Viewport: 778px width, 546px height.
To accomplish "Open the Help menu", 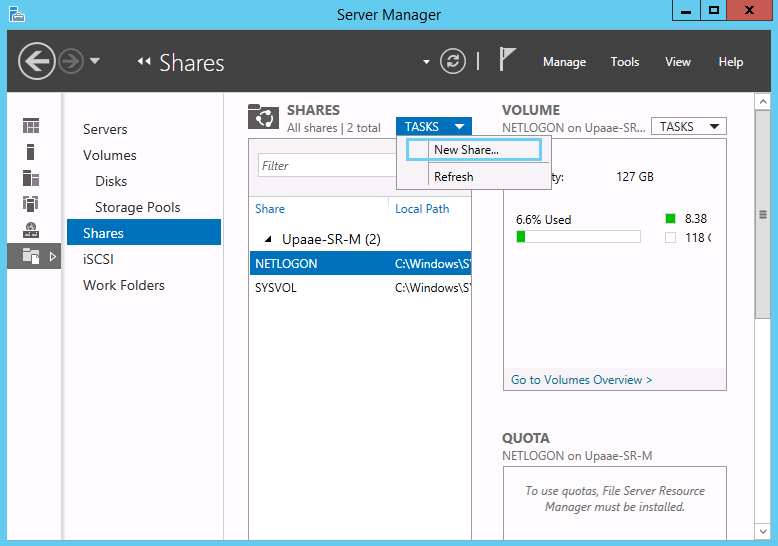I will coord(730,62).
